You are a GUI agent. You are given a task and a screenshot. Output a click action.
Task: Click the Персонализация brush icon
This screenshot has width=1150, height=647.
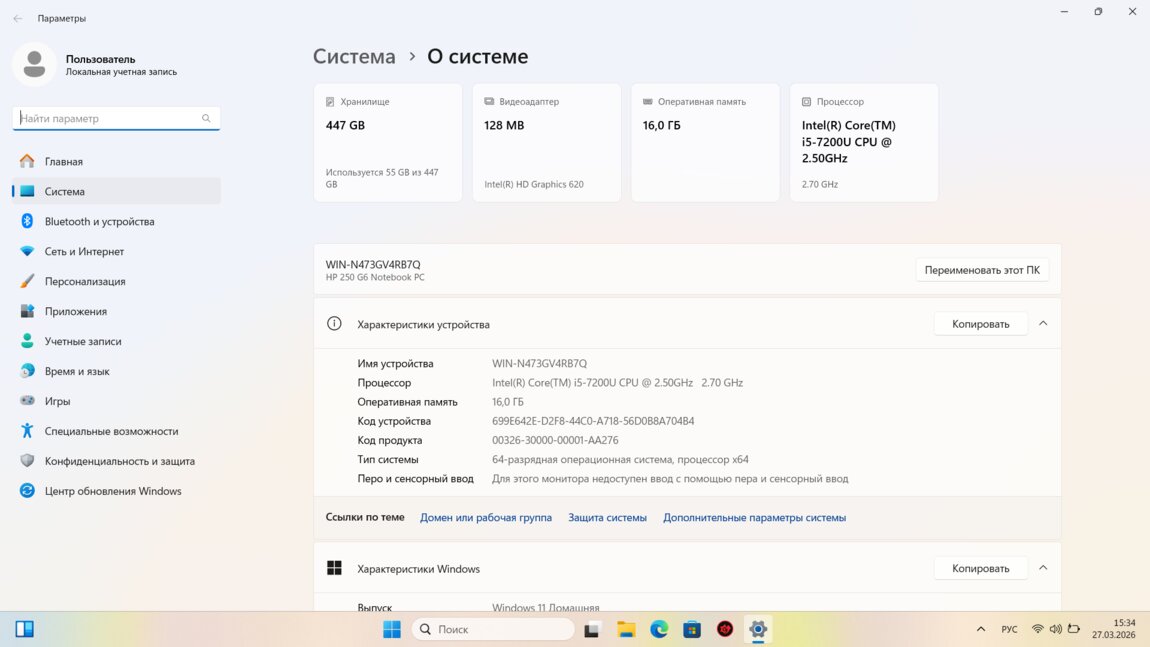[x=27, y=281]
